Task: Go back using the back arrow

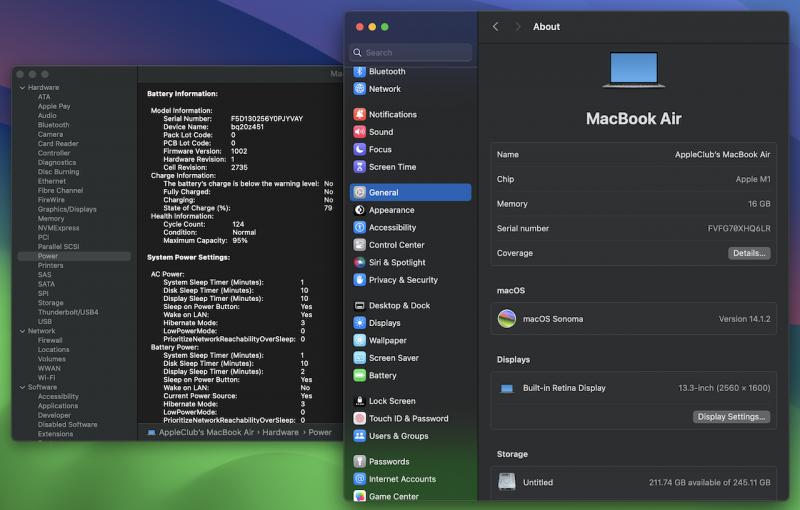Action: click(x=496, y=27)
